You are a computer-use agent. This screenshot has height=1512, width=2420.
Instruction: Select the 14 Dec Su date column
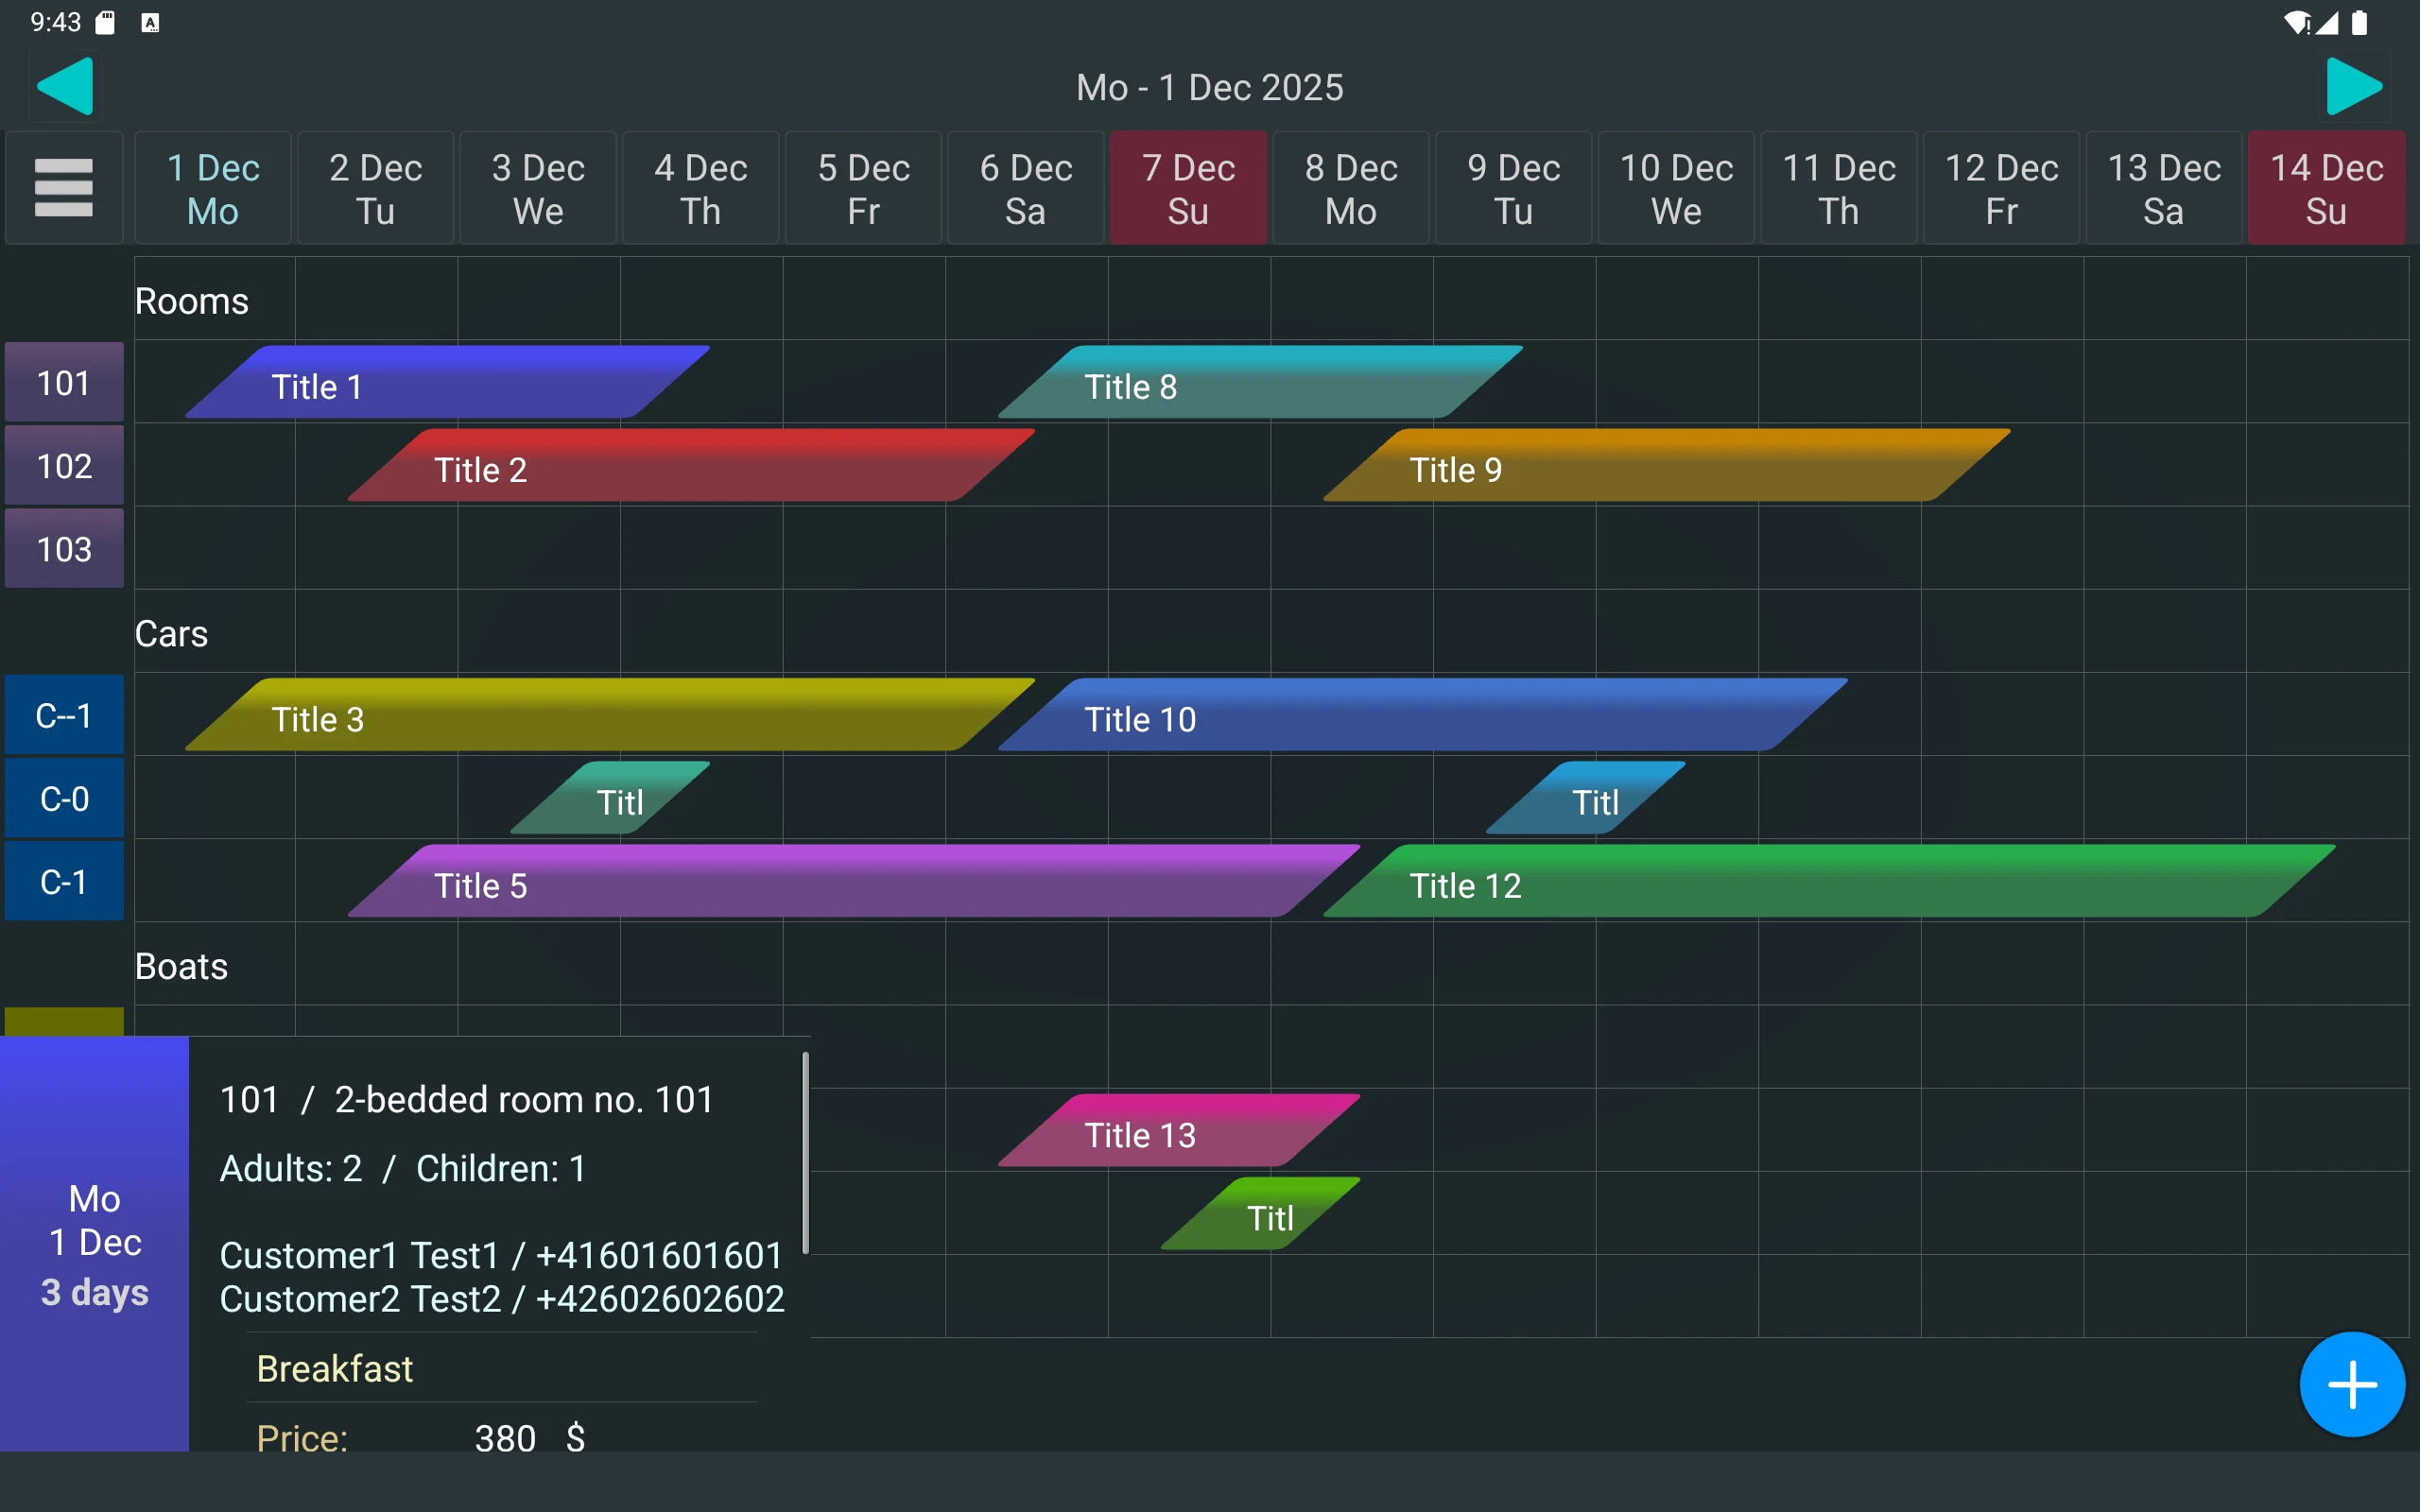[x=2326, y=188]
